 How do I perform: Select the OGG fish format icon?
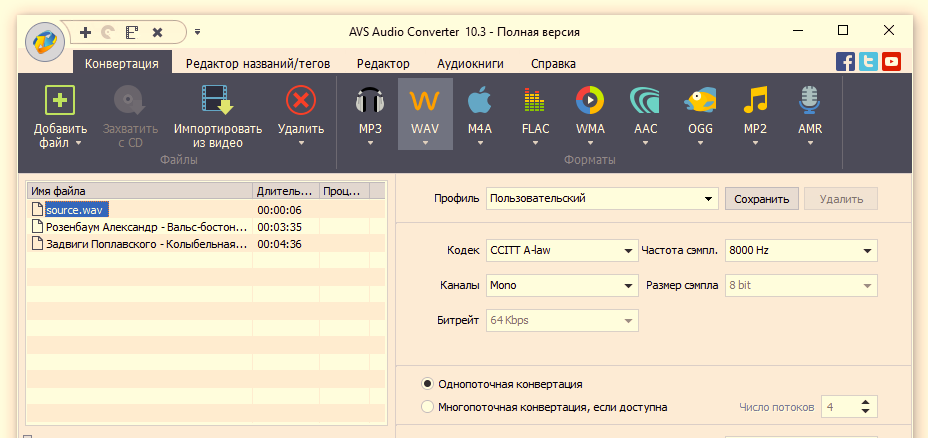(x=700, y=100)
